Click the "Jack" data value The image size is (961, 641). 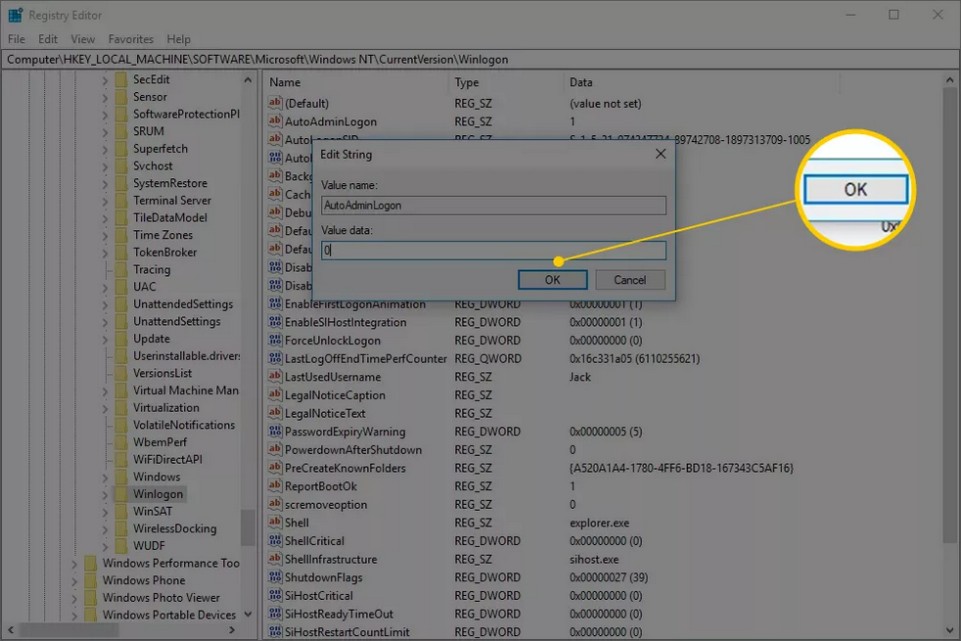pos(580,377)
